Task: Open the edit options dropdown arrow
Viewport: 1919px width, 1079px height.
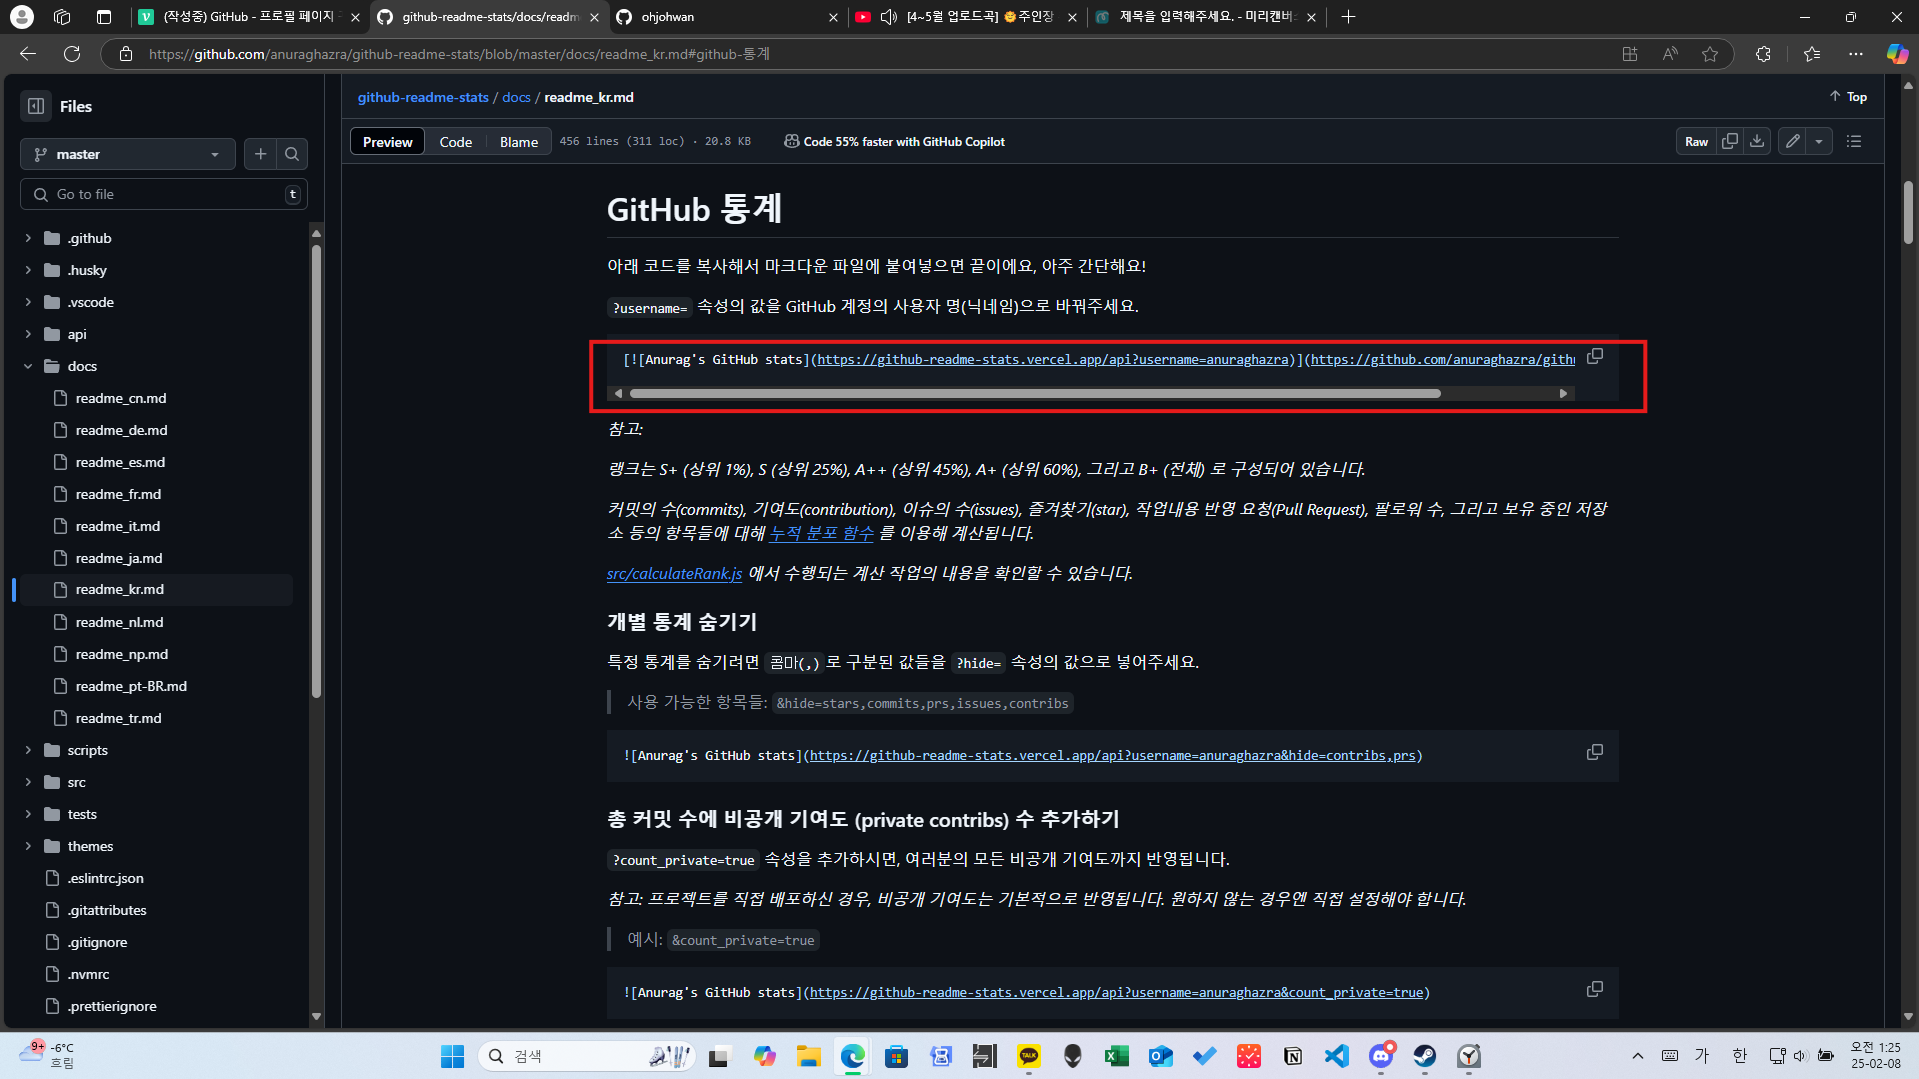Action: pyautogui.click(x=1819, y=141)
